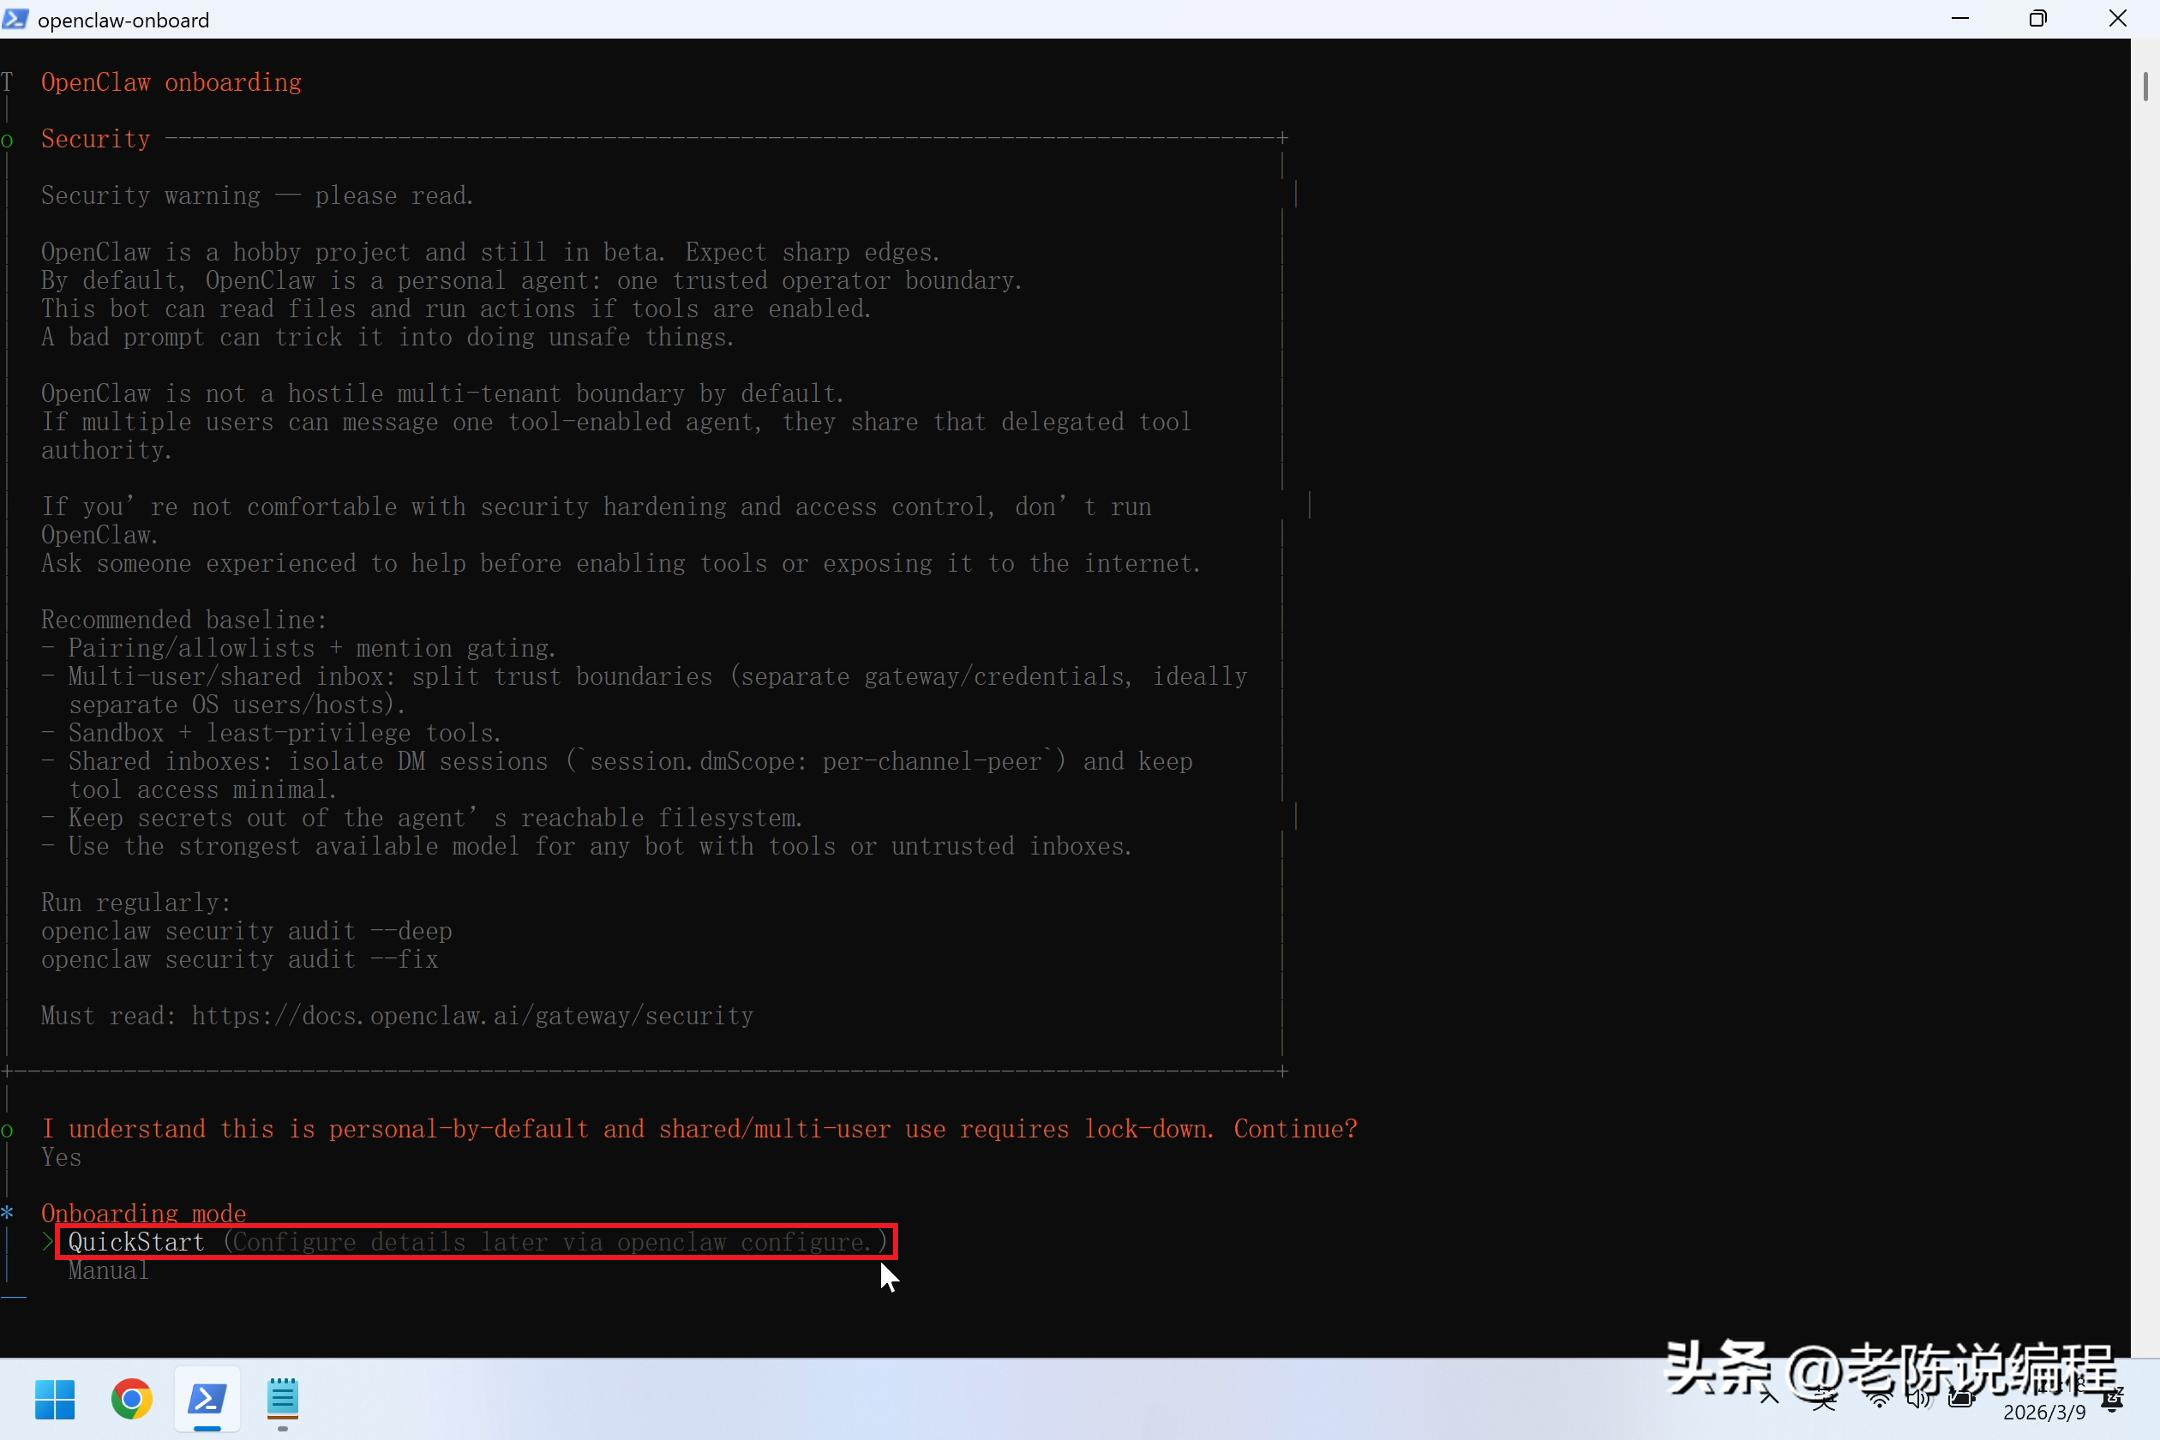Click the Wi-Fi network tray icon
Viewport: 2160px width, 1440px height.
pyautogui.click(x=1879, y=1399)
